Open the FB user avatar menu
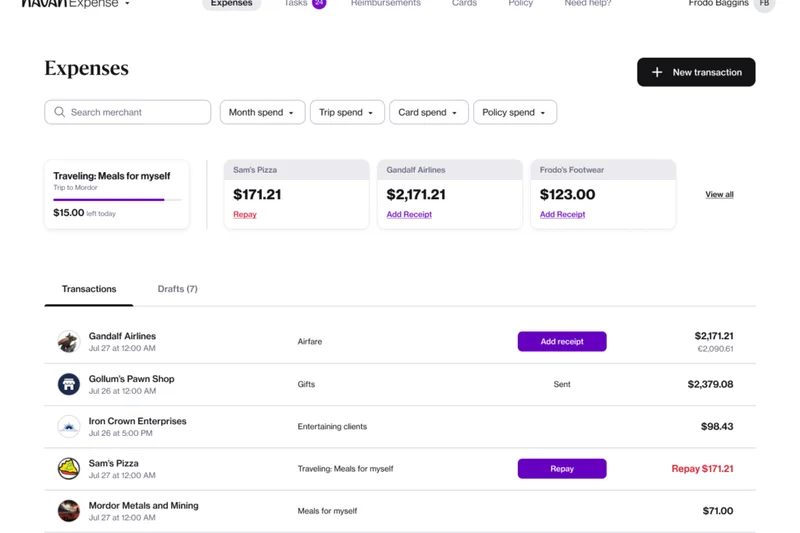Screen dimensions: 800x533 (x=764, y=4)
